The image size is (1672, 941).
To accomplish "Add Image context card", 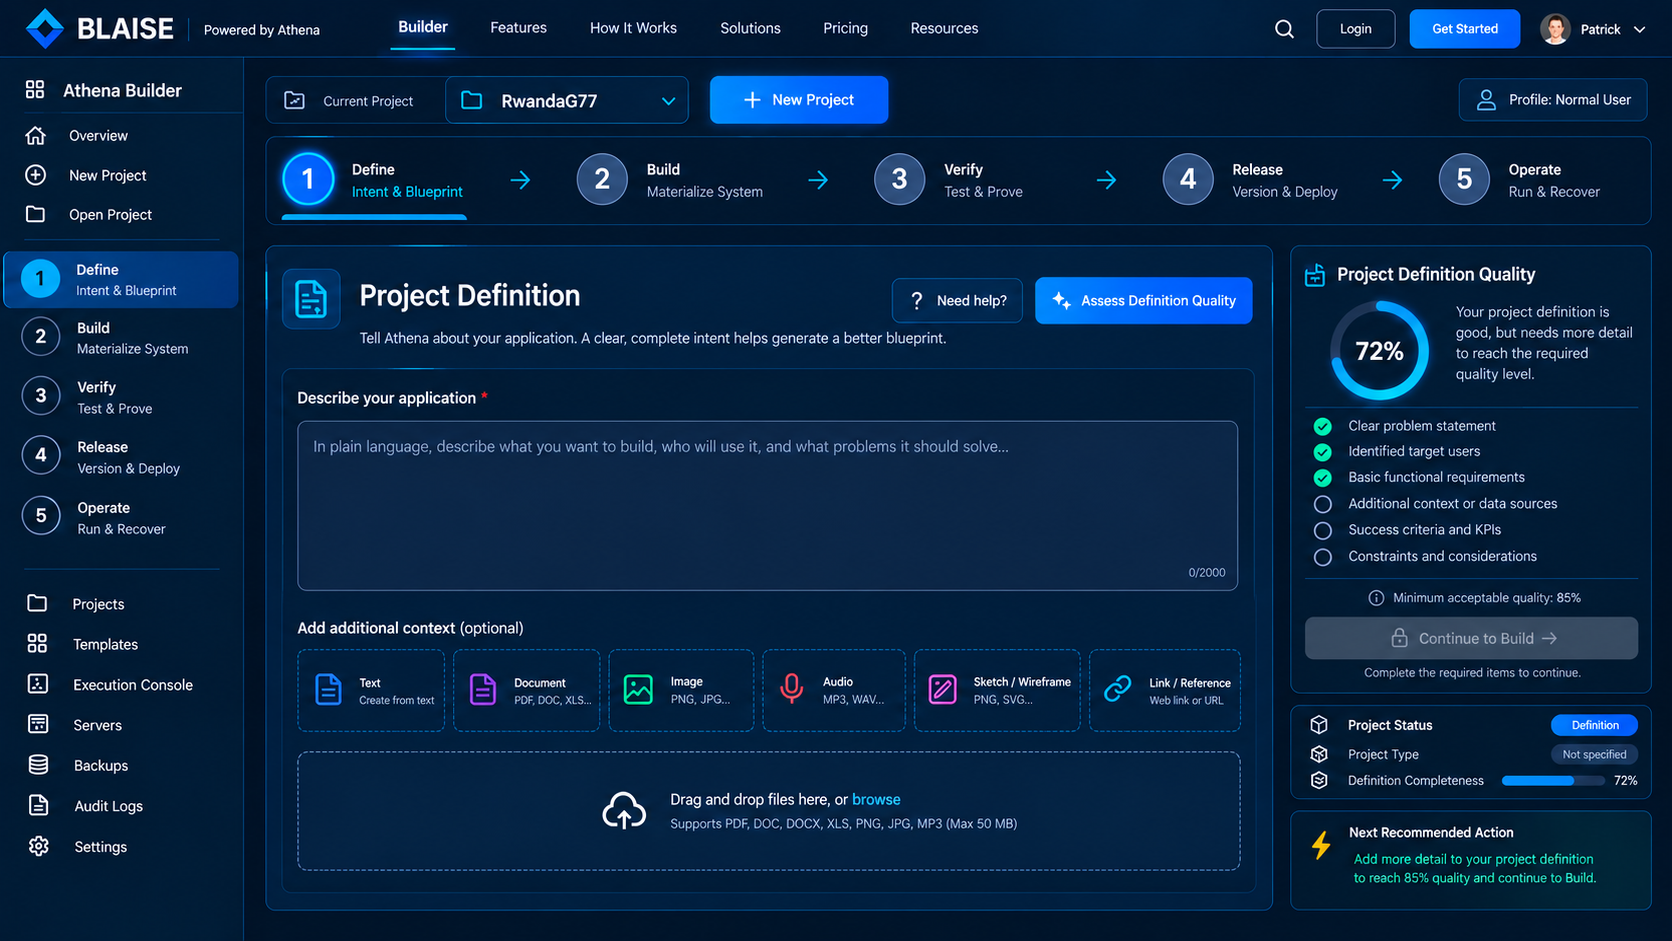I will pyautogui.click(x=681, y=690).
